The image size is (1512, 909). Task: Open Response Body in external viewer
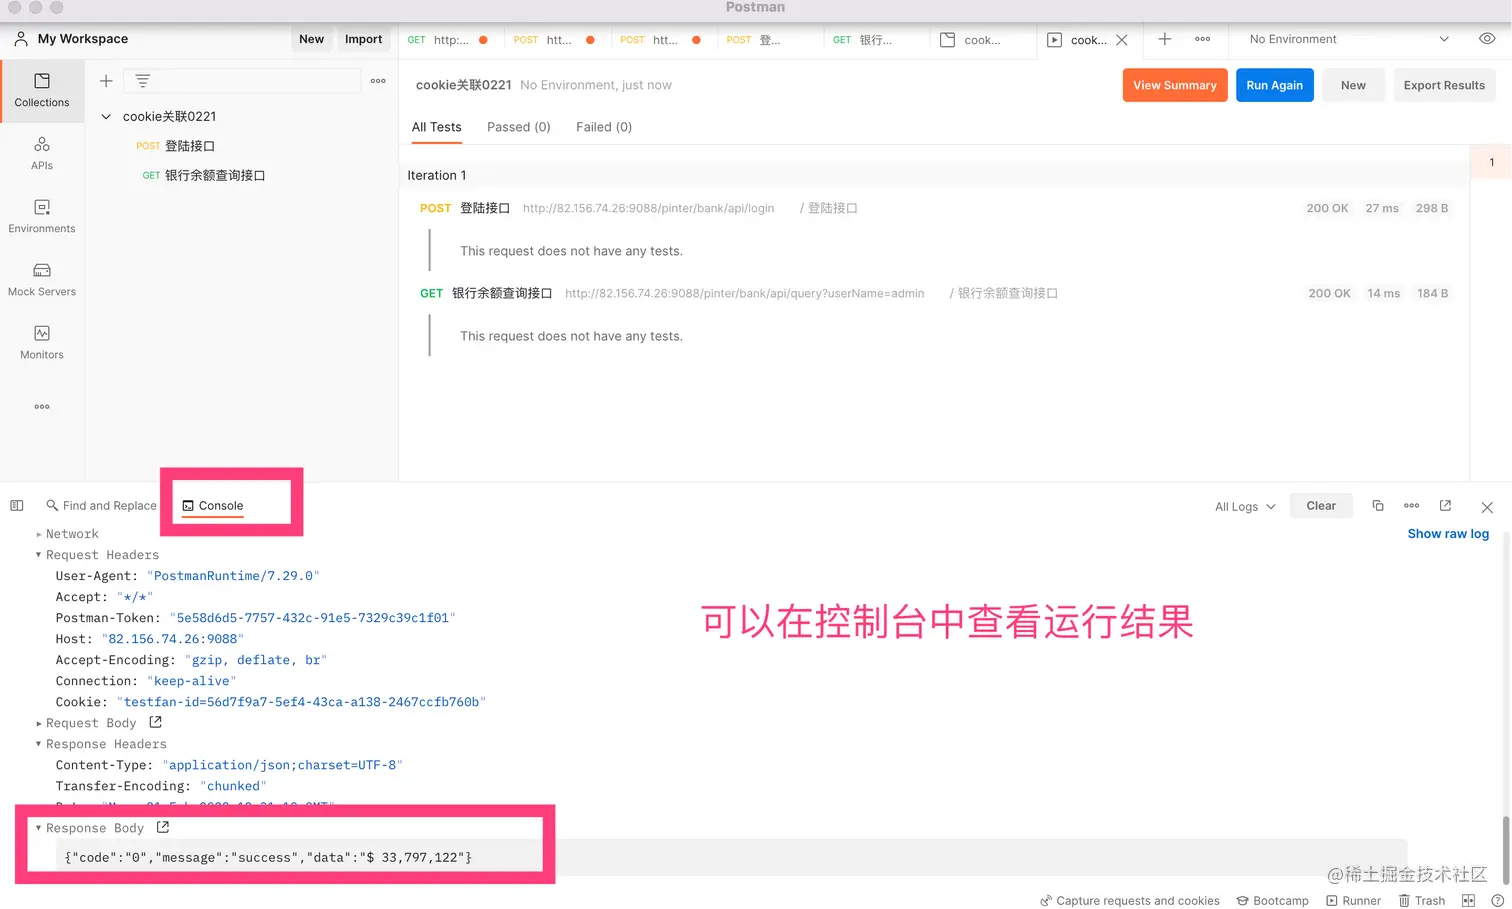click(163, 827)
